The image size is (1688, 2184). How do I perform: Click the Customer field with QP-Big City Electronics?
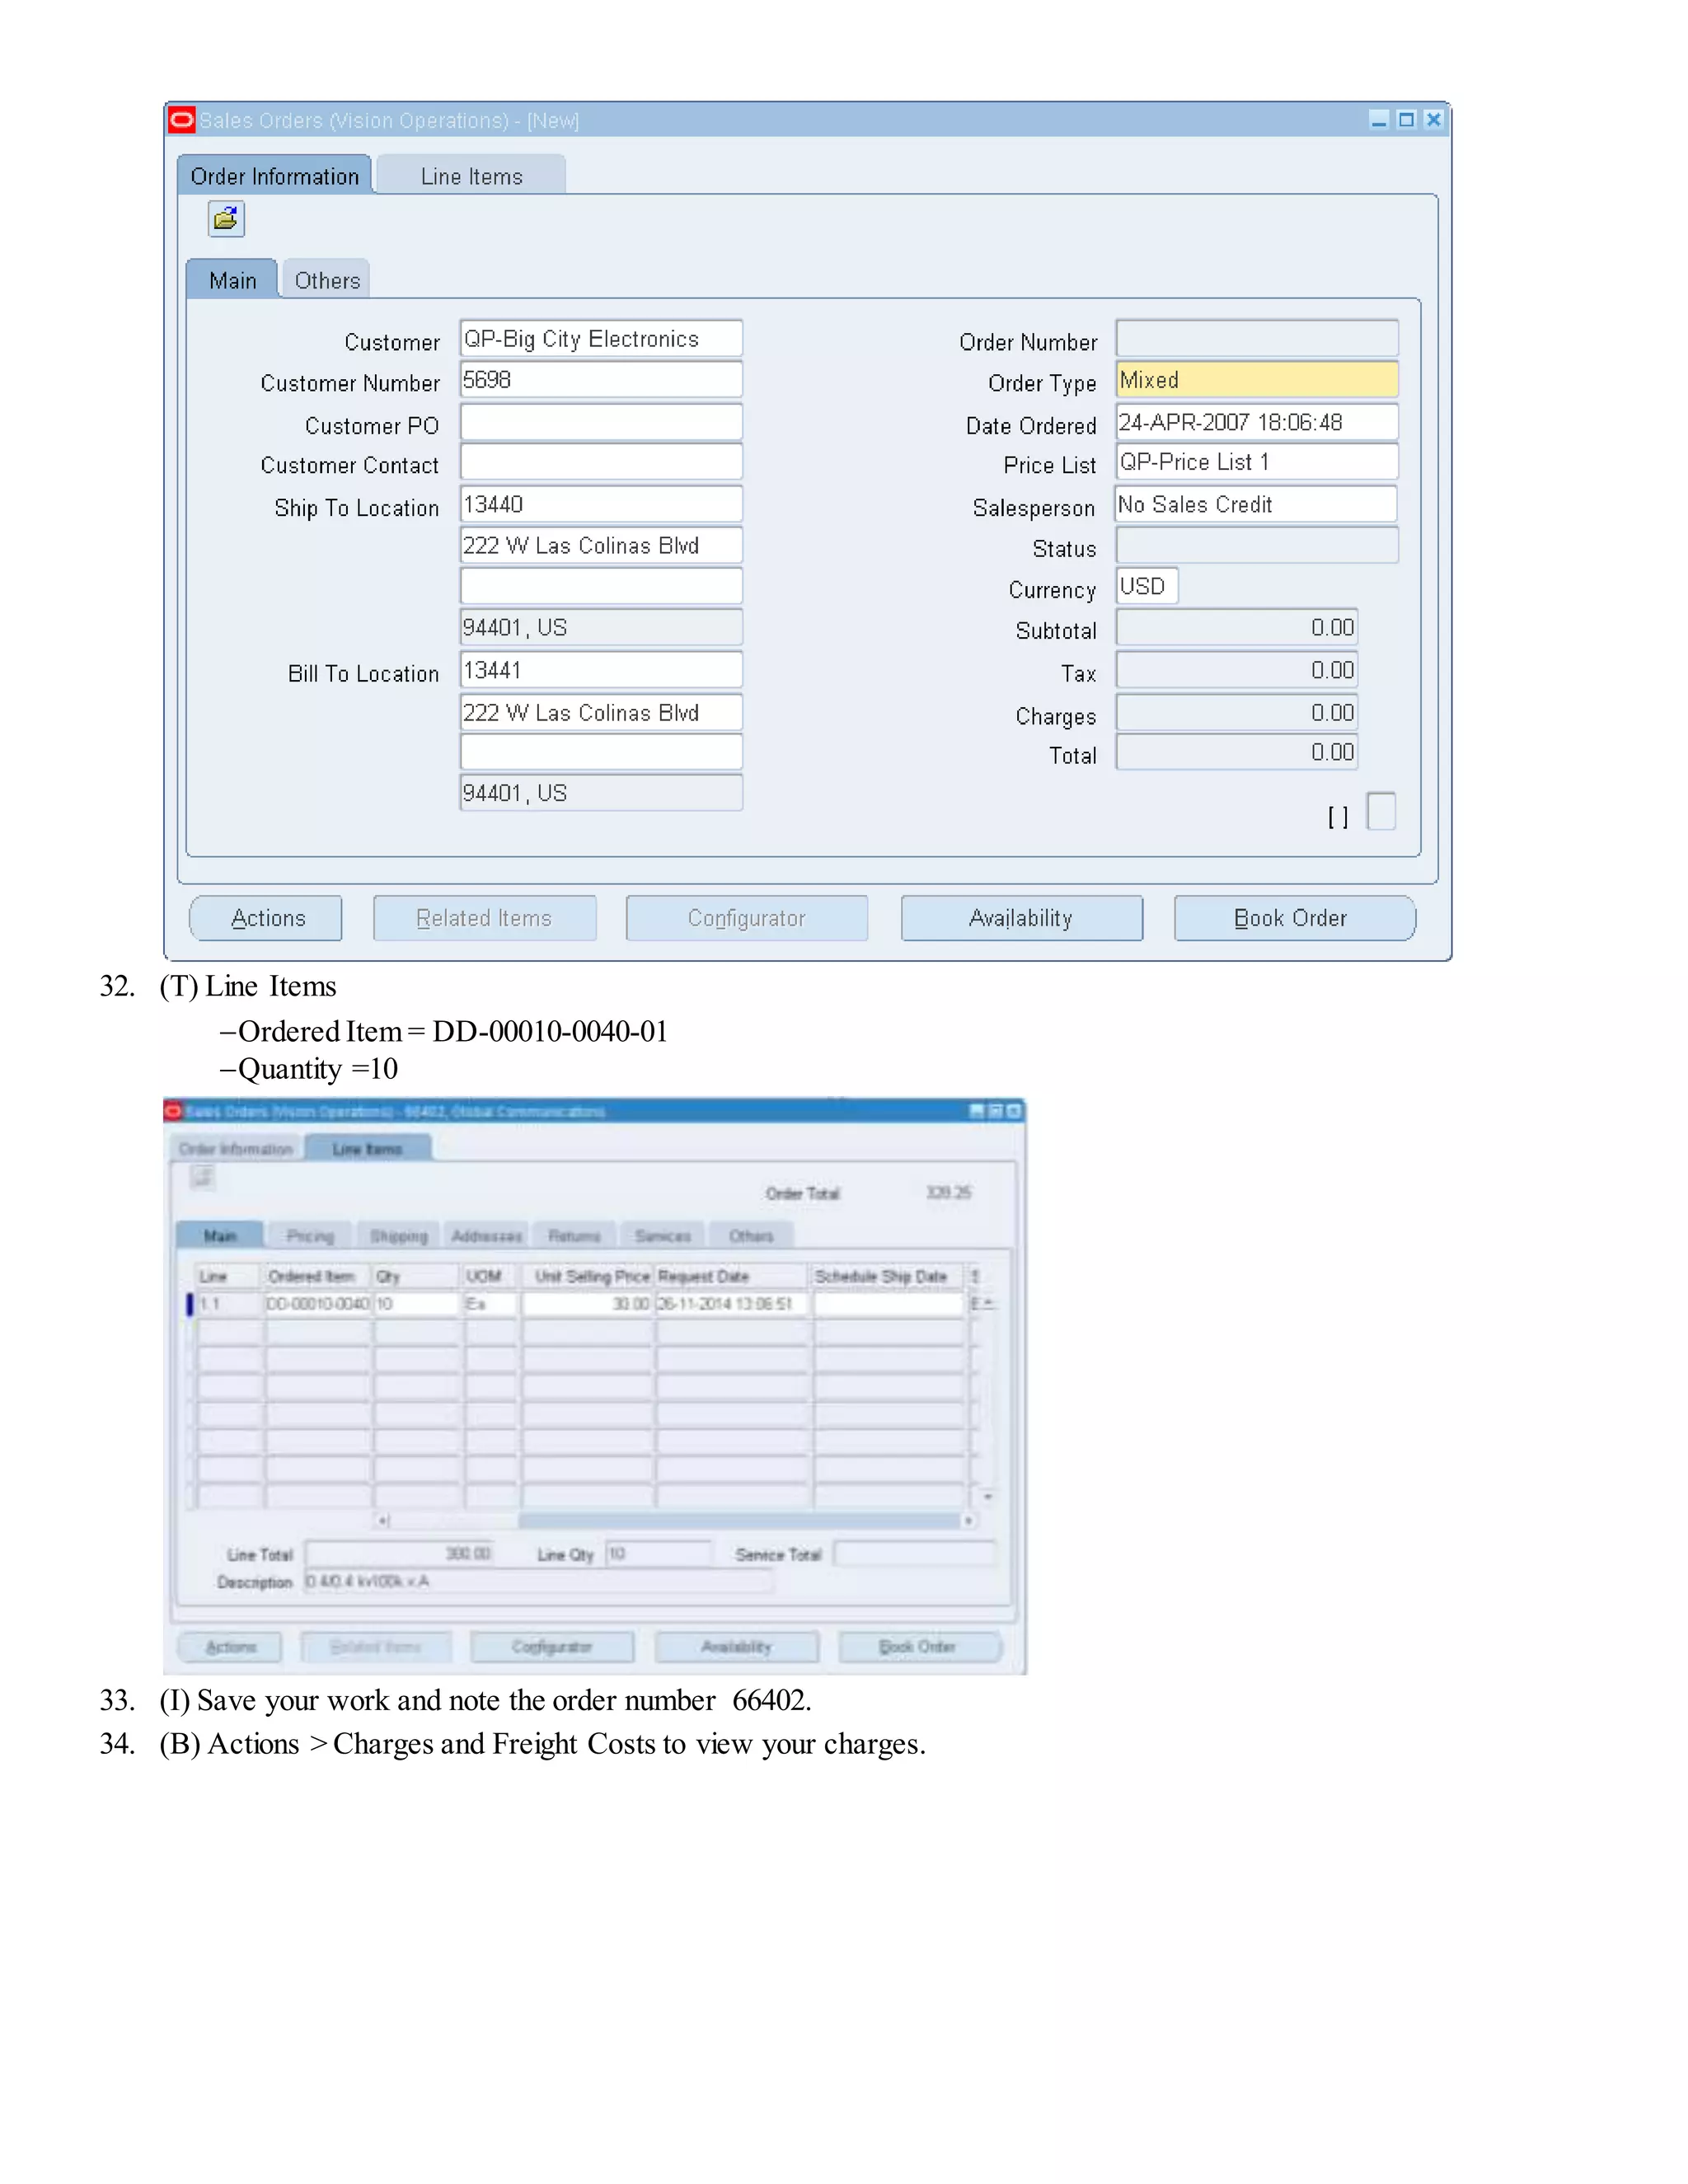601,338
